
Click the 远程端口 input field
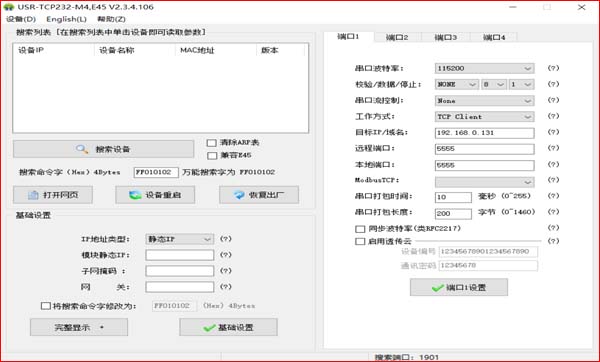point(484,149)
